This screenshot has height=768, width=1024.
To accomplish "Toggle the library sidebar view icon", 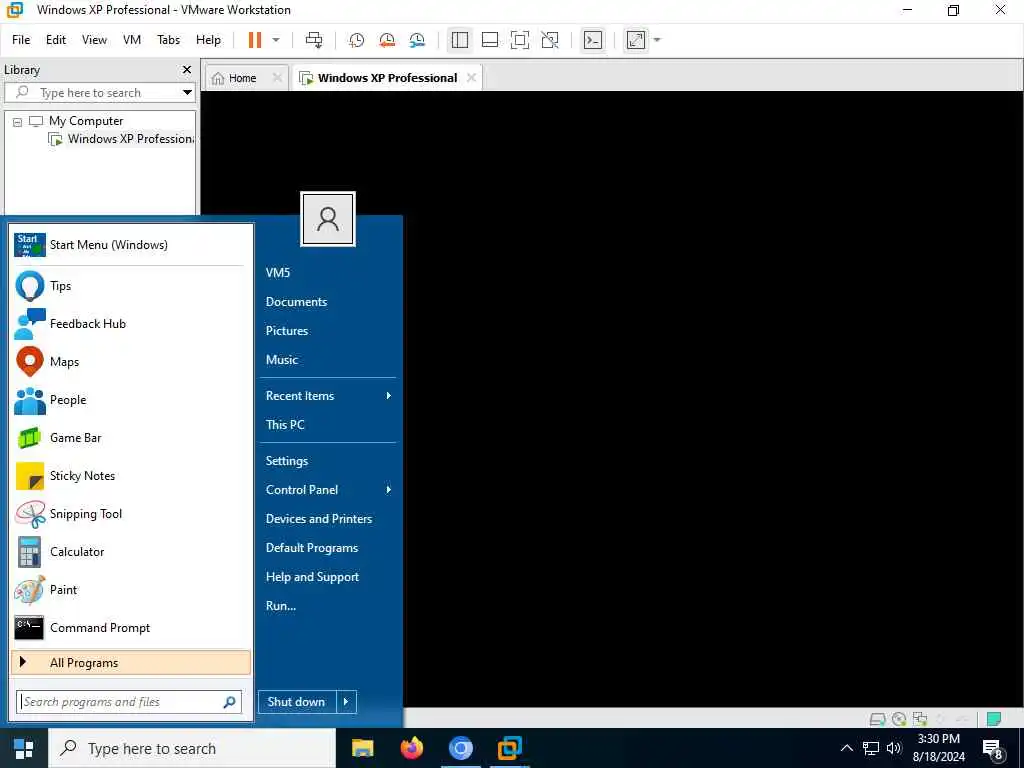I will pyautogui.click(x=460, y=40).
